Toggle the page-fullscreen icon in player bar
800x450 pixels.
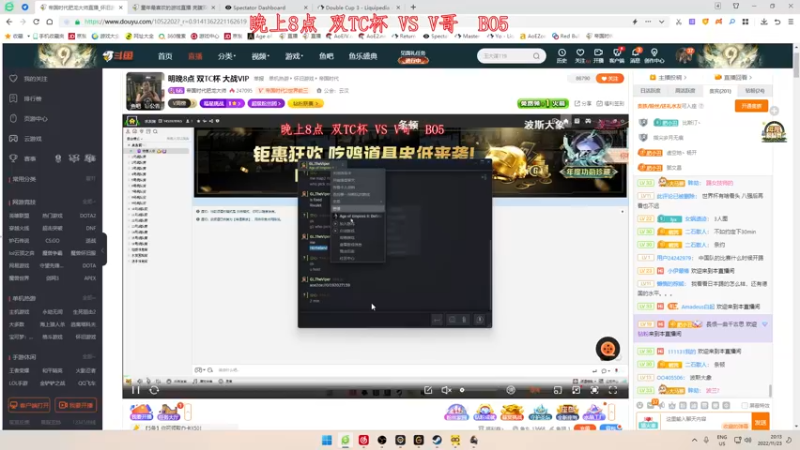(594, 390)
